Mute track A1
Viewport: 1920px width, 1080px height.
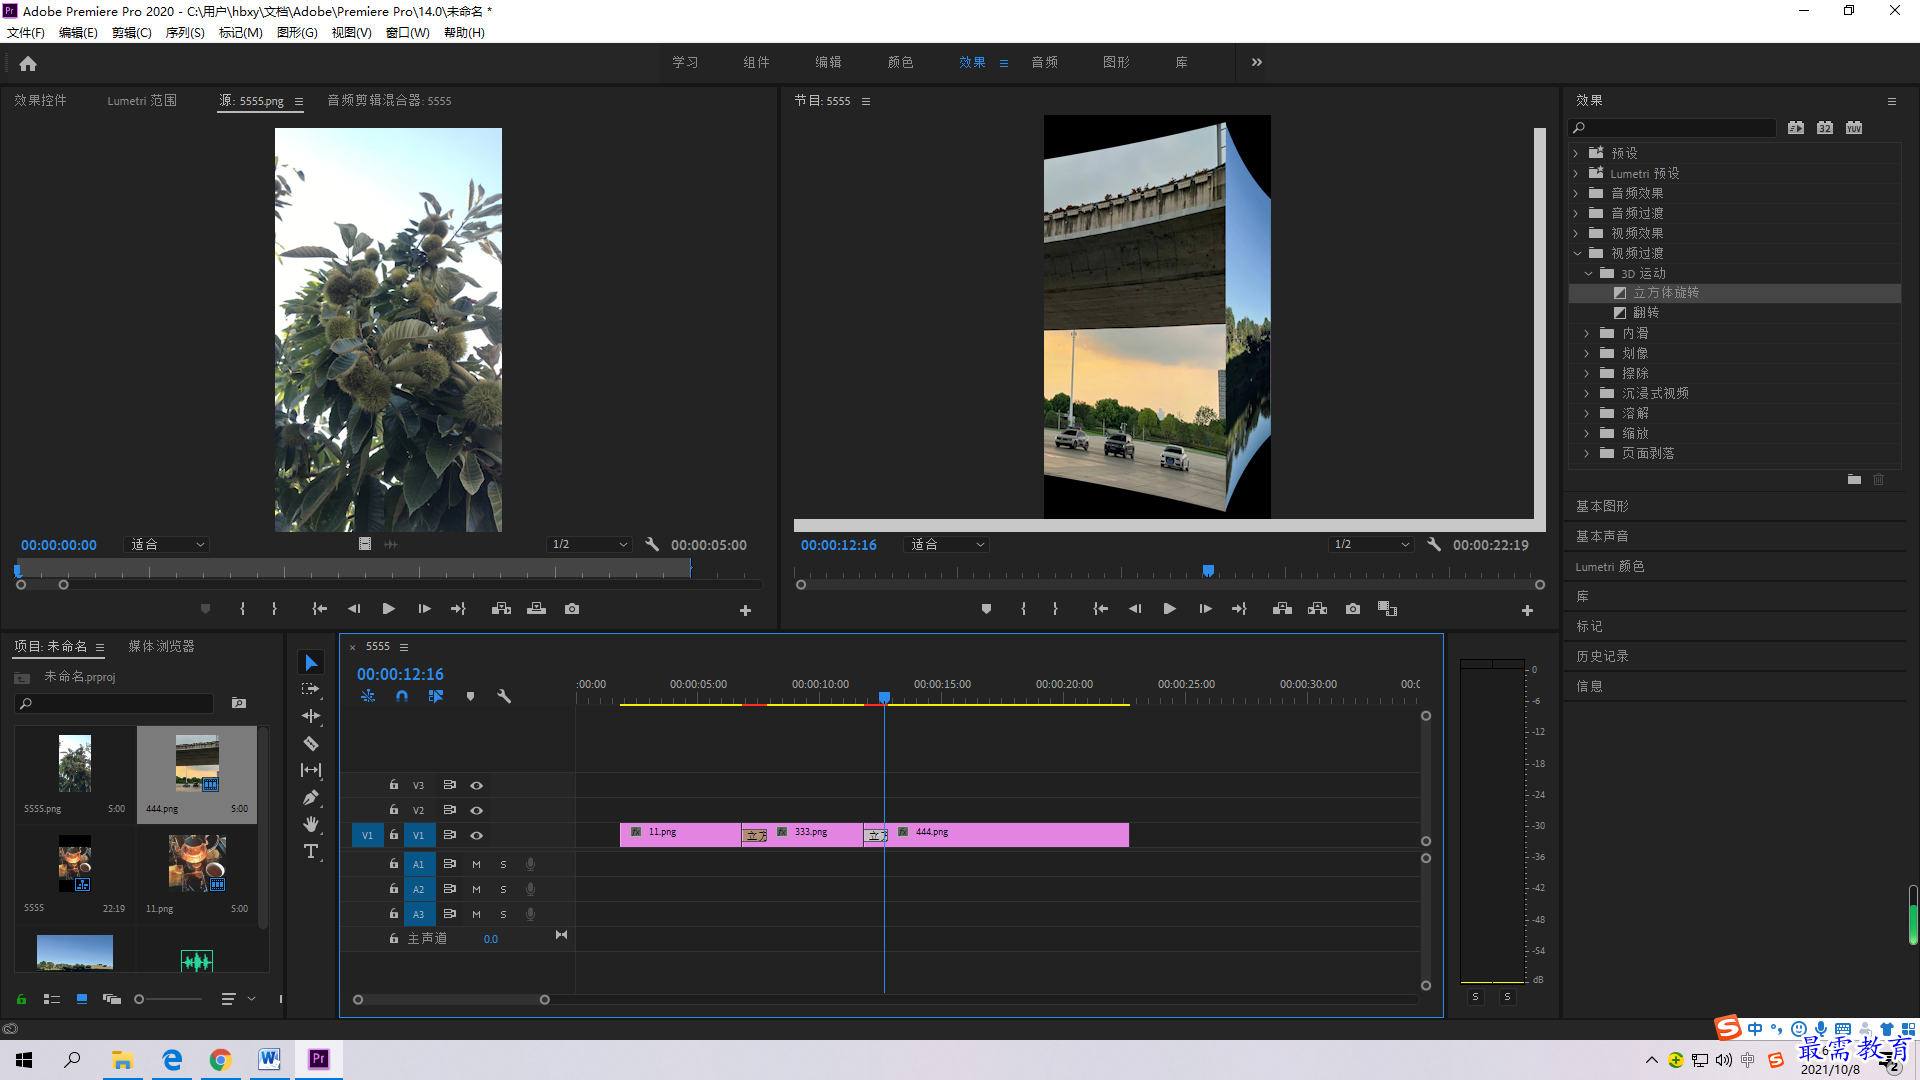point(477,864)
